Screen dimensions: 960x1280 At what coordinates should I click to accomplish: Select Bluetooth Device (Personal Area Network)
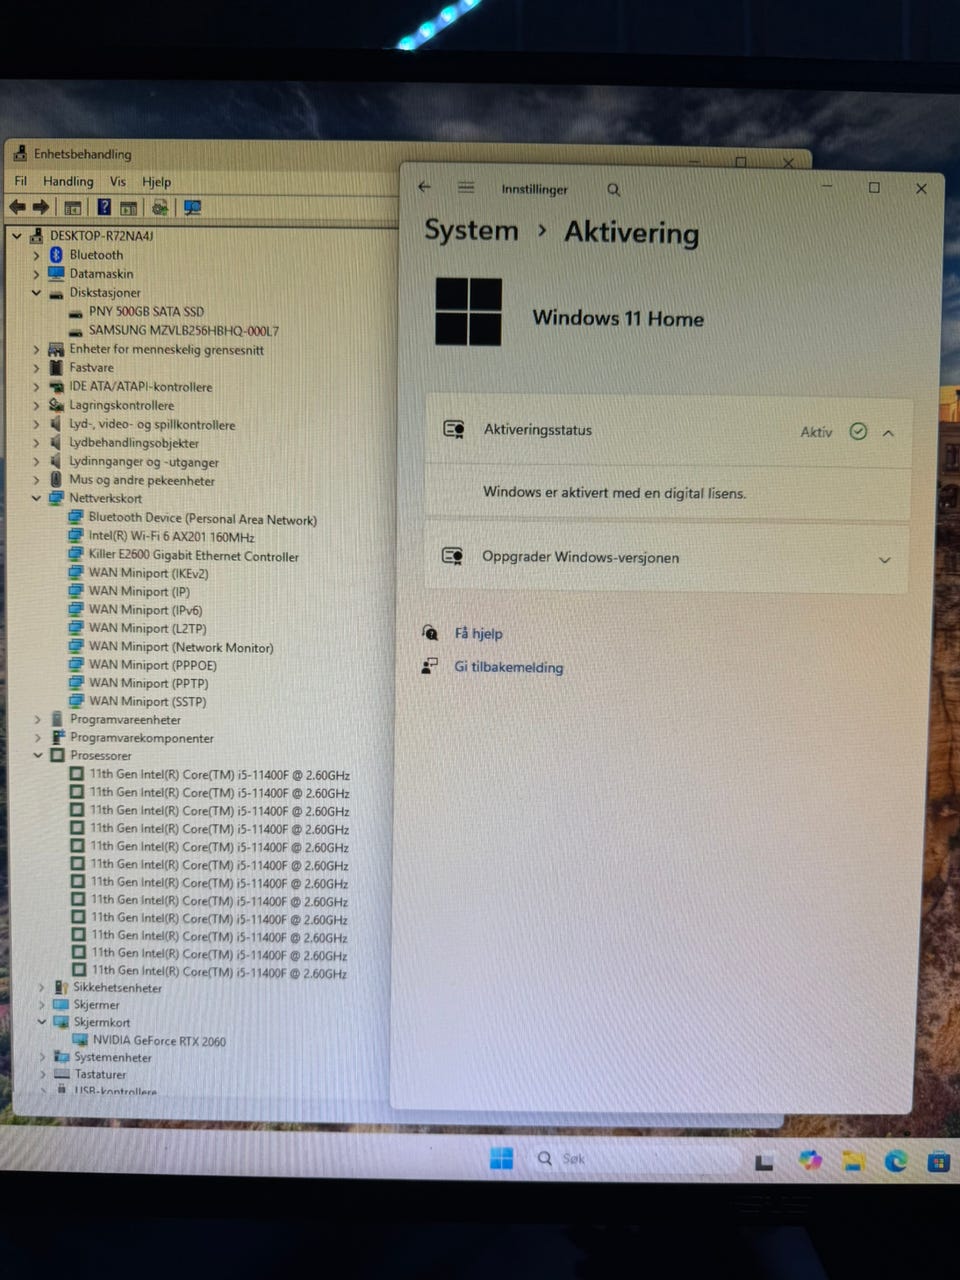pyautogui.click(x=202, y=518)
